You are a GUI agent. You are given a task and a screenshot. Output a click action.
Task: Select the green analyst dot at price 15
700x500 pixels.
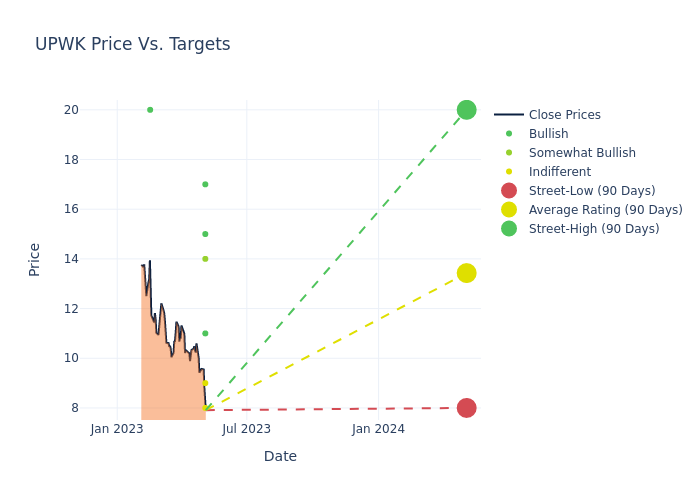[x=205, y=234]
